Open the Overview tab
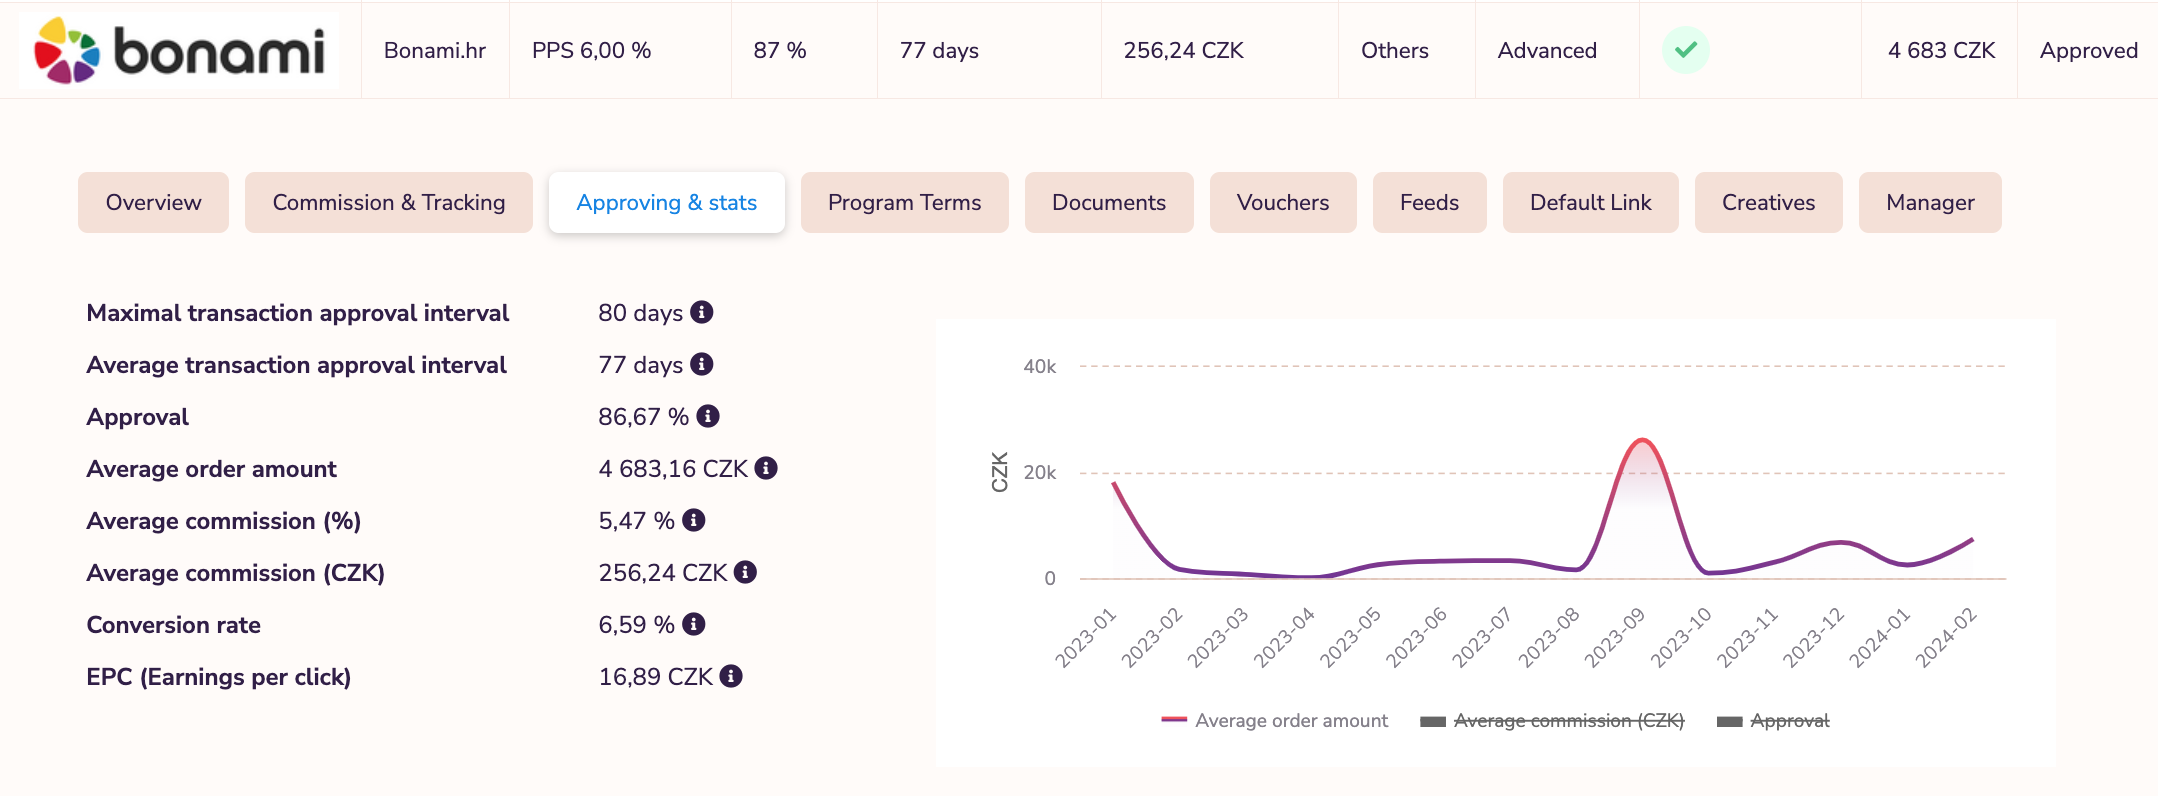This screenshot has height=796, width=2158. (153, 202)
